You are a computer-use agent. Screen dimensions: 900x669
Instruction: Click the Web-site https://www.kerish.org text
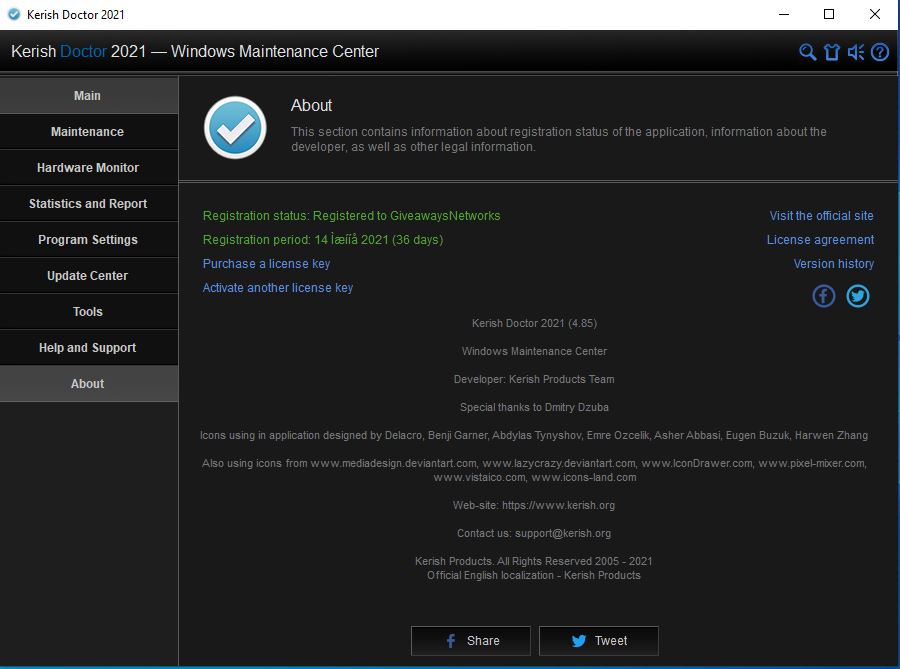[534, 505]
